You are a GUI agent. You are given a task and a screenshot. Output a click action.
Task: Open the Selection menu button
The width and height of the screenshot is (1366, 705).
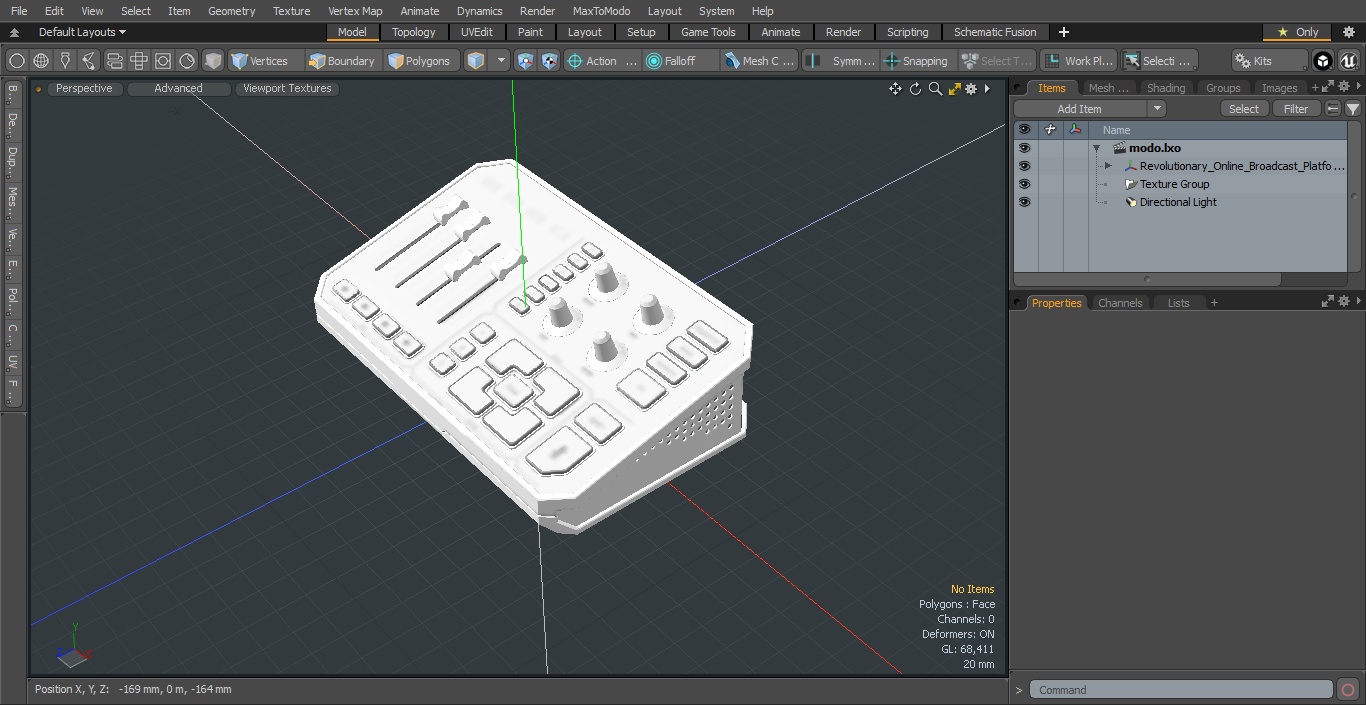(1158, 61)
